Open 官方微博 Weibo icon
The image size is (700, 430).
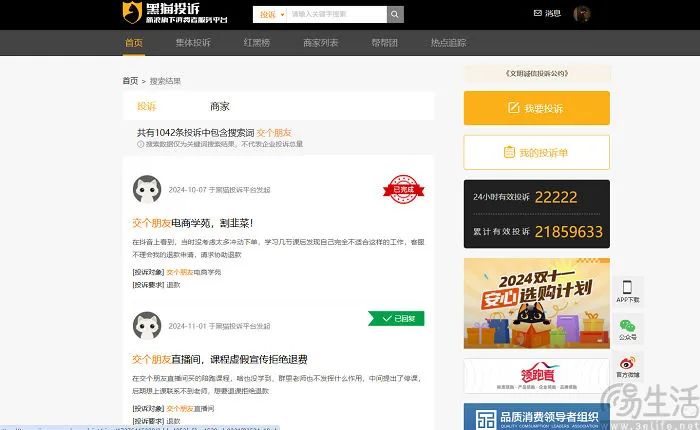click(627, 366)
